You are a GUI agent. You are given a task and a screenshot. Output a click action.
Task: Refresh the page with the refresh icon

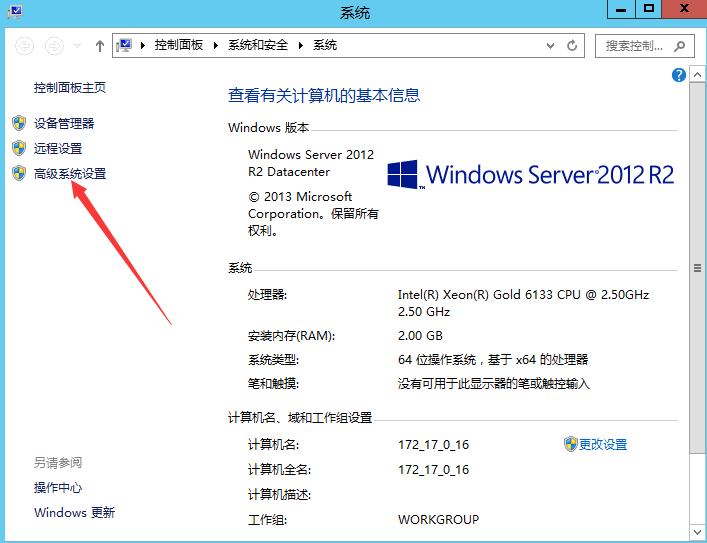pyautogui.click(x=572, y=46)
